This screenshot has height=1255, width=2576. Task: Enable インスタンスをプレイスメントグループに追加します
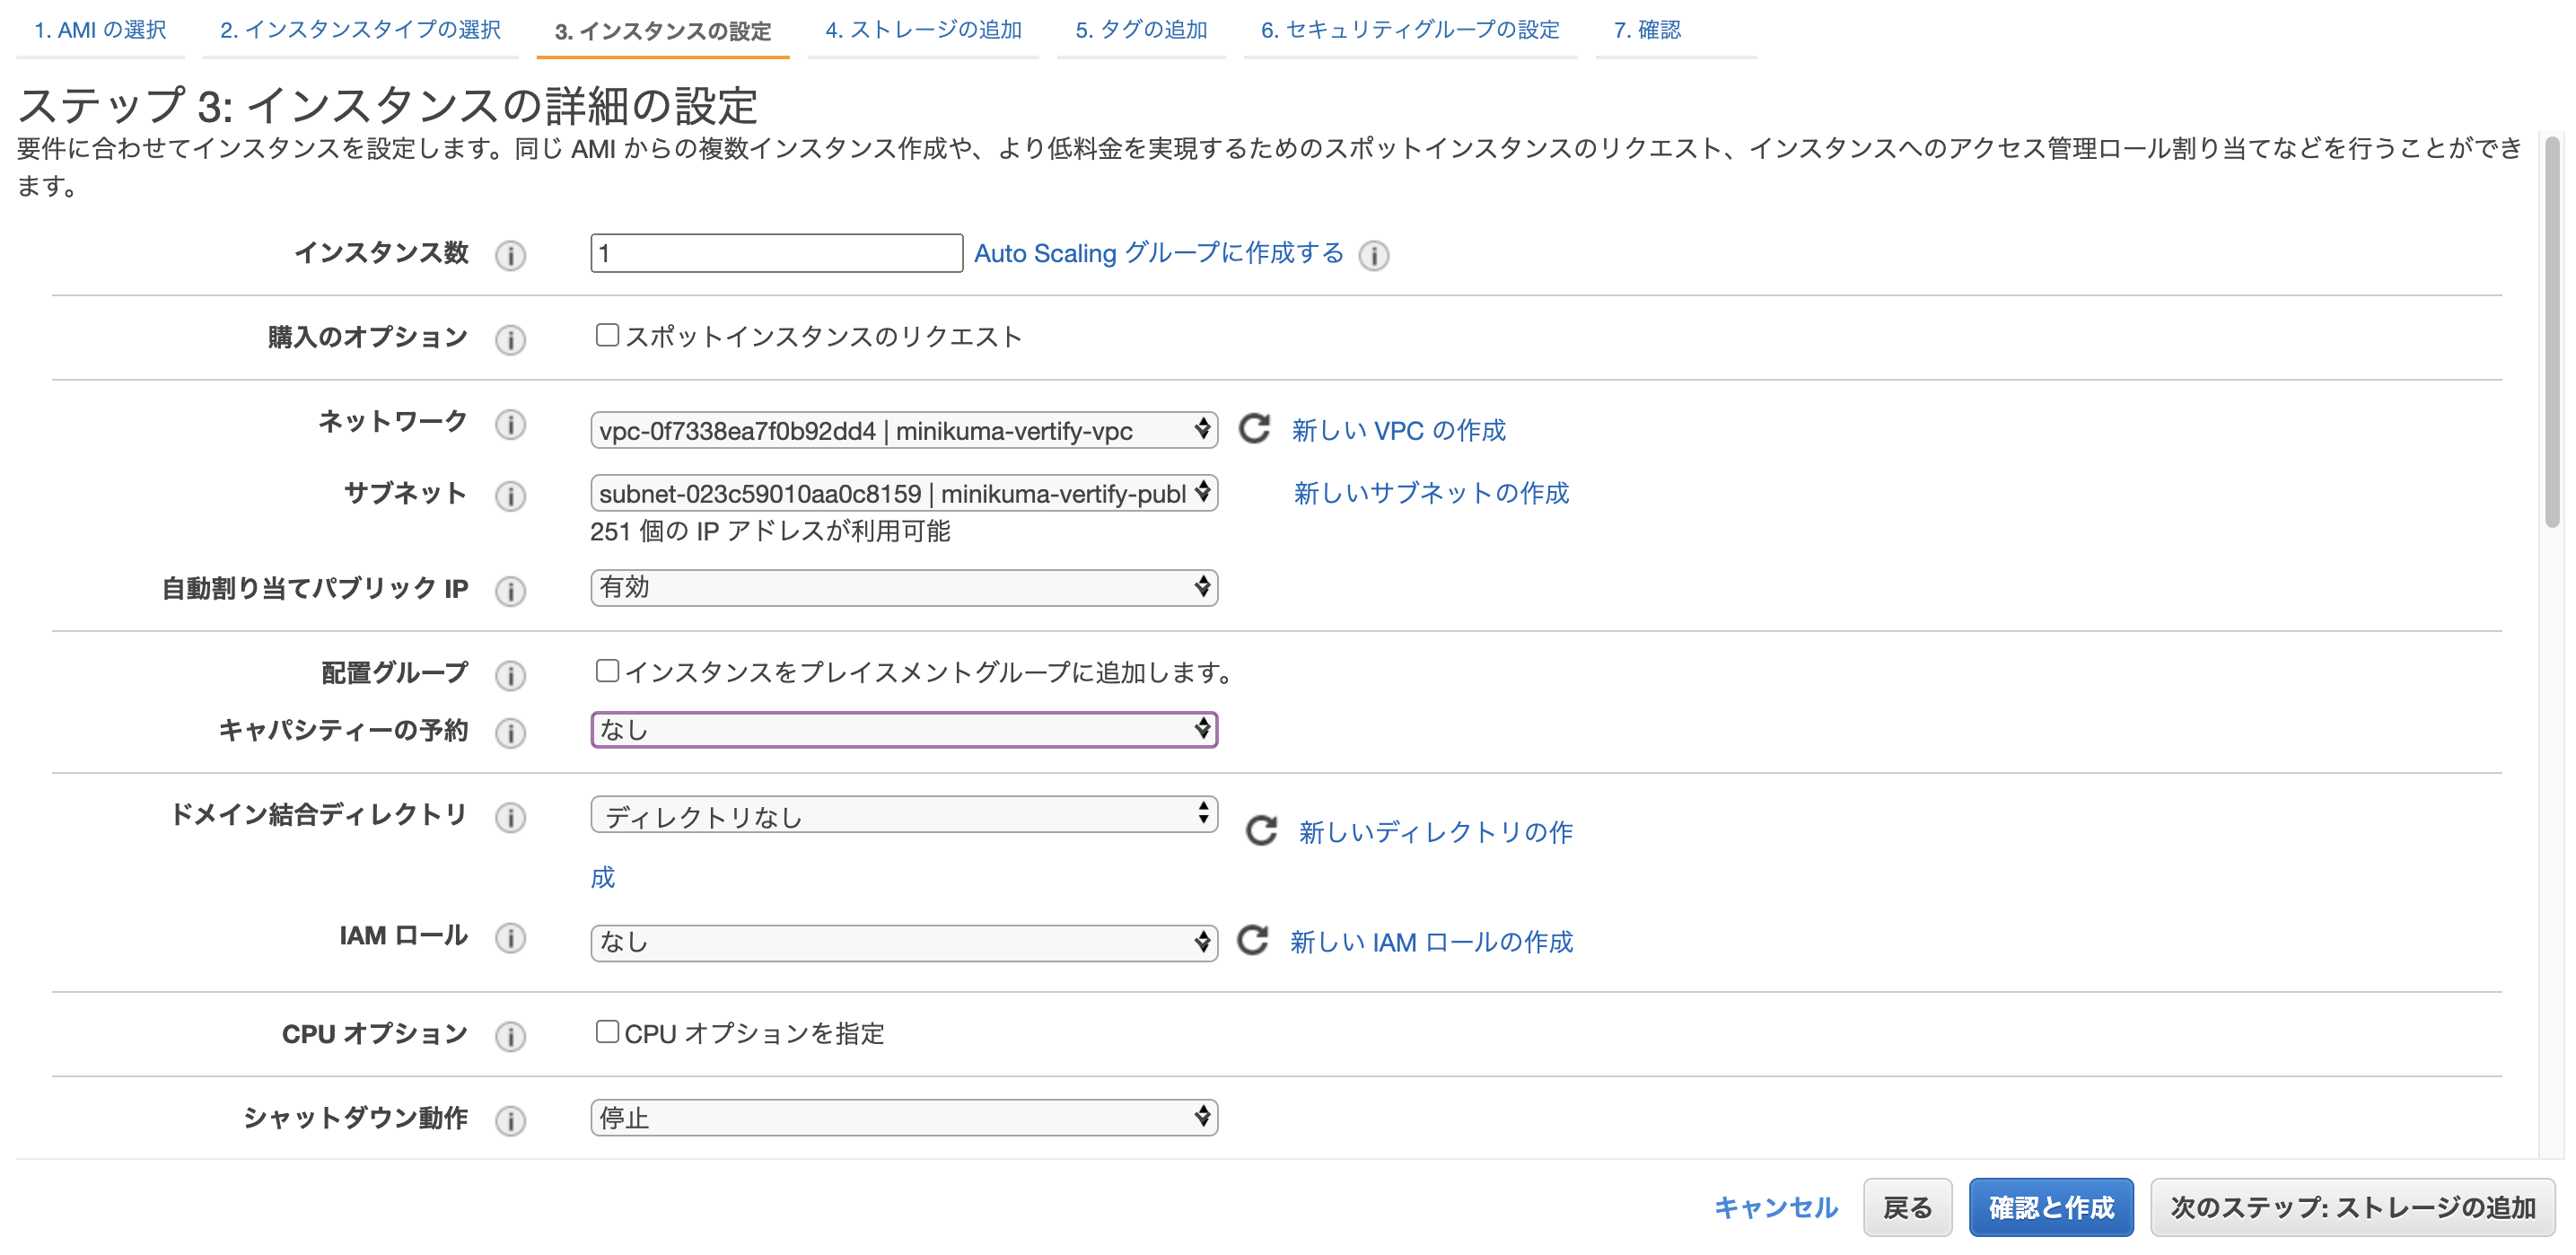click(x=607, y=671)
